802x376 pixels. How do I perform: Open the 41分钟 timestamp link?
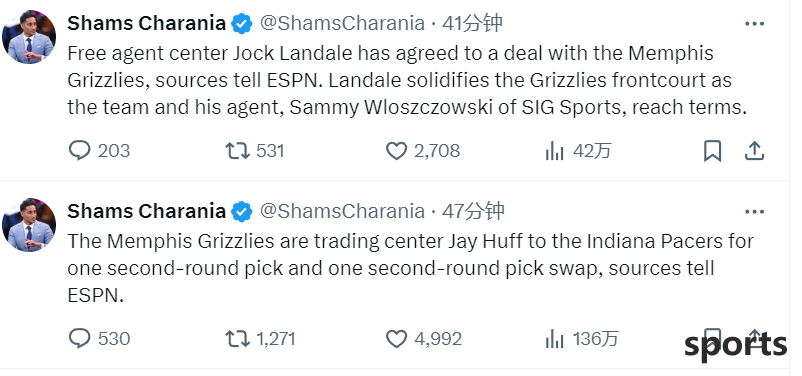coord(472,24)
